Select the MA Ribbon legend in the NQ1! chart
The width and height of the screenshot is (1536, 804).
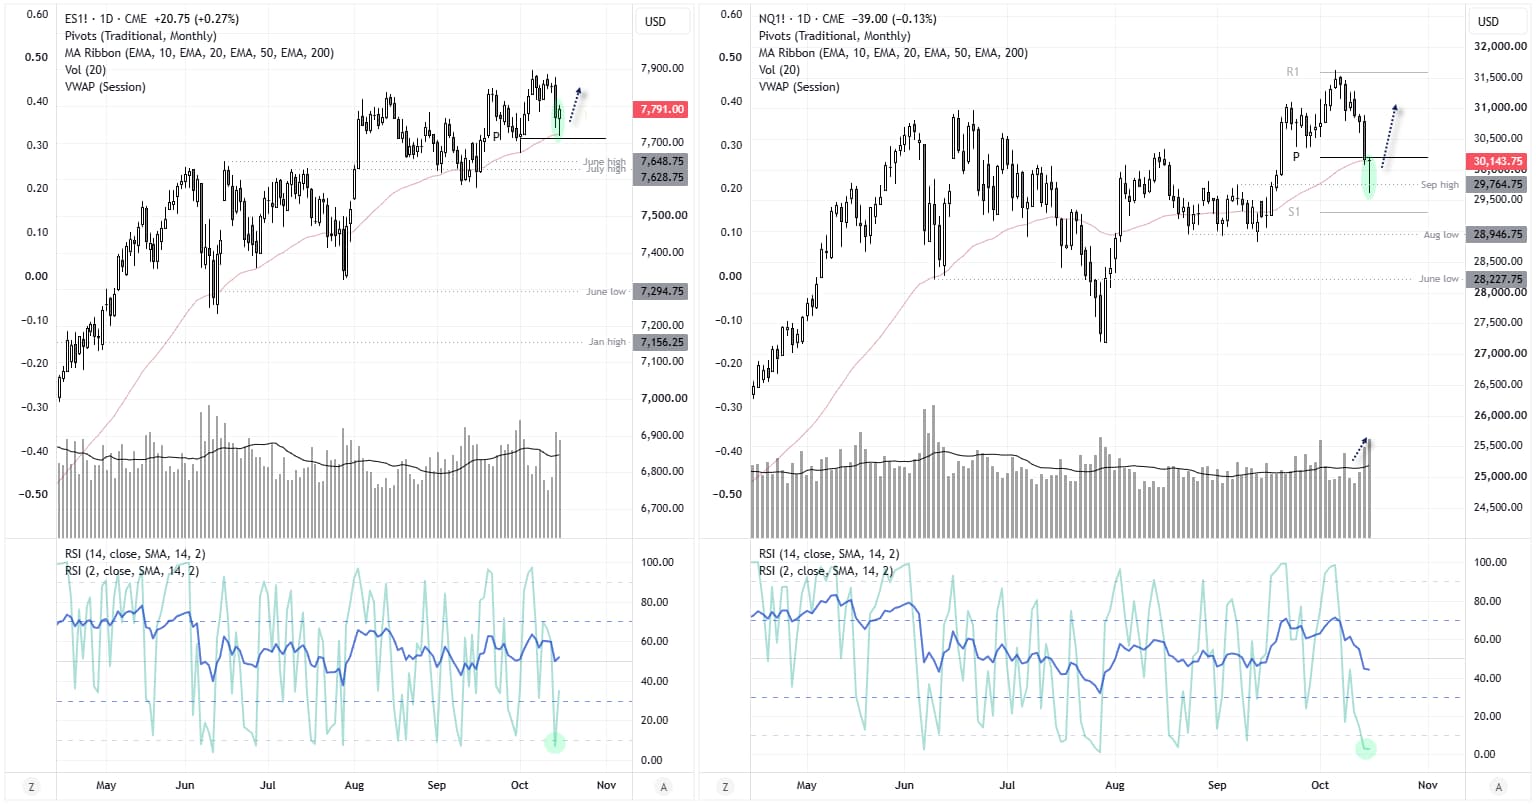pyautogui.click(x=894, y=53)
